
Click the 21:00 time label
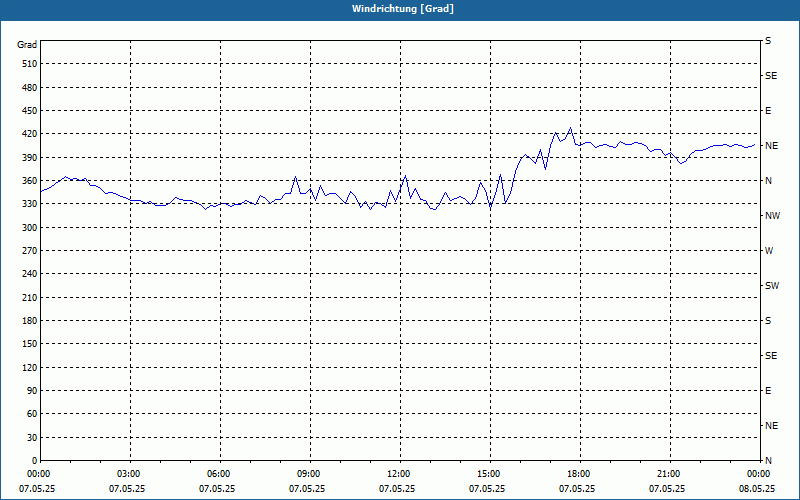tap(668, 474)
